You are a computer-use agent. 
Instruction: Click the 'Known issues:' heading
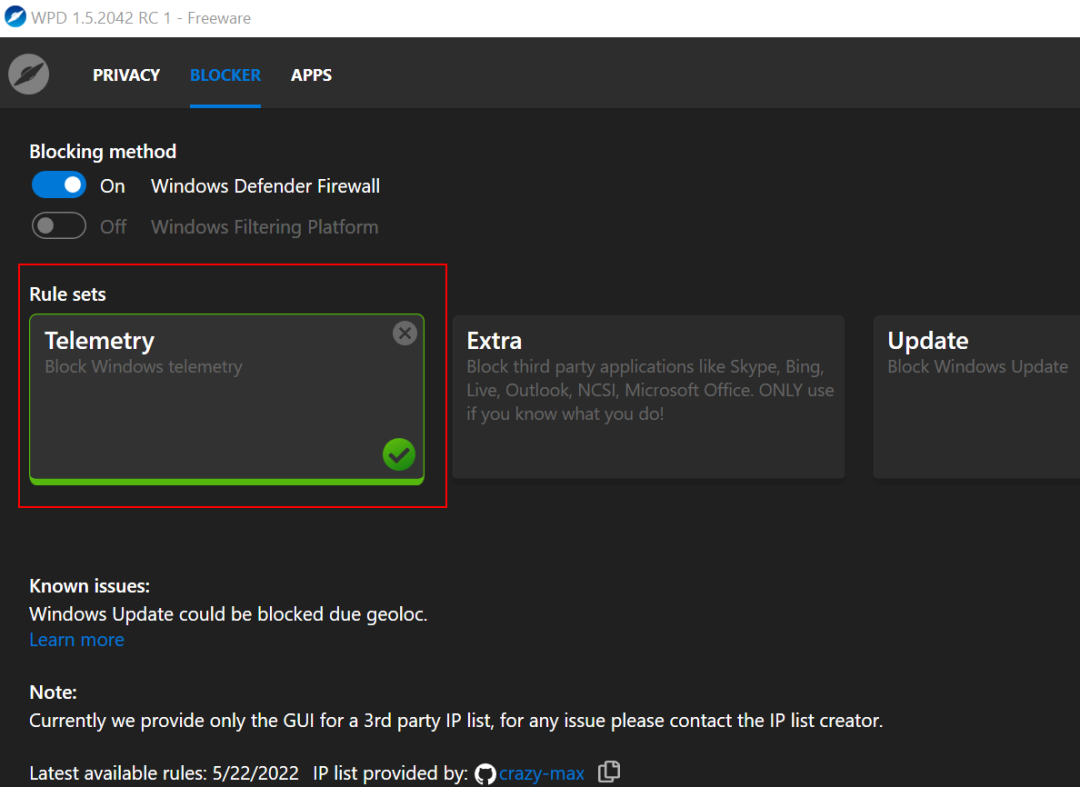90,586
